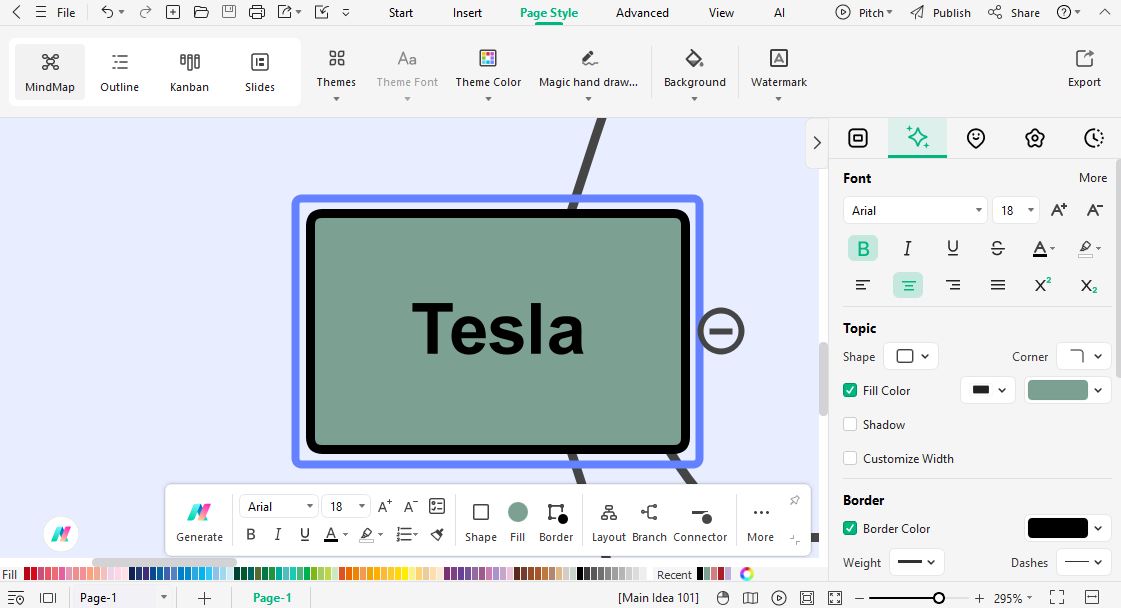Open the Arial font dropdown in right panel
1121x608 pixels.
click(915, 210)
